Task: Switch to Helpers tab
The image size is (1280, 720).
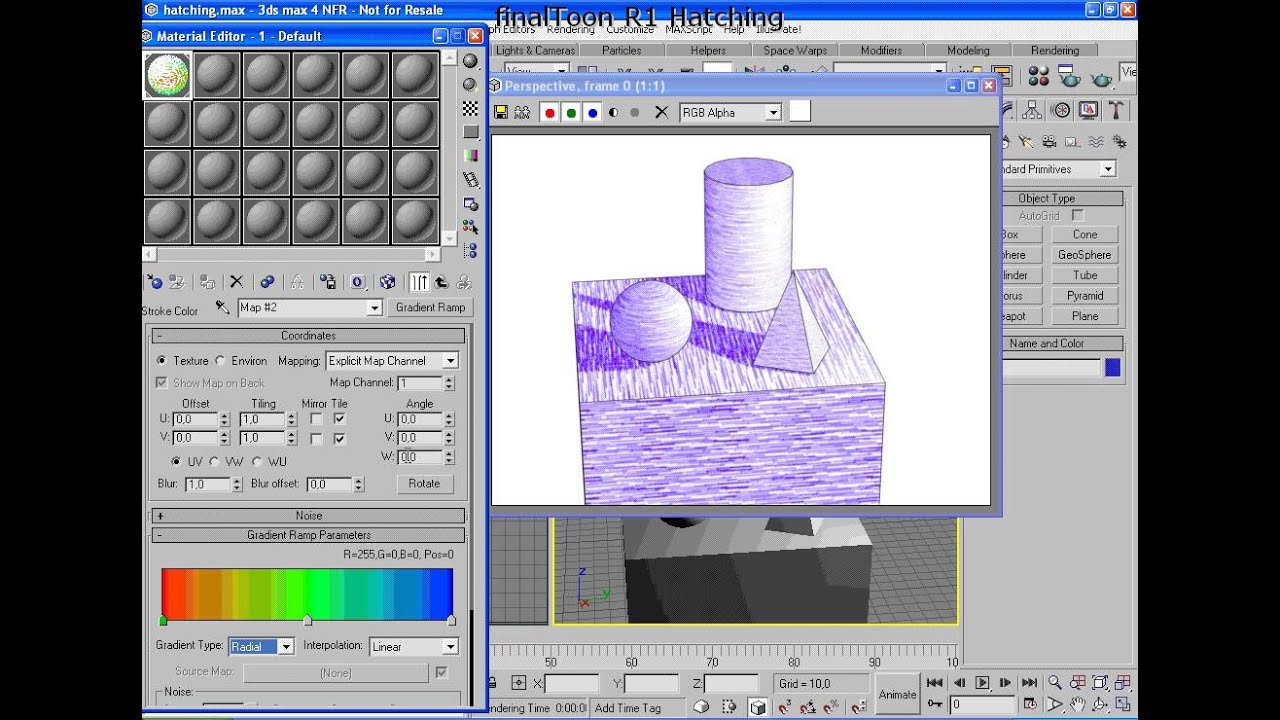Action: pyautogui.click(x=708, y=50)
